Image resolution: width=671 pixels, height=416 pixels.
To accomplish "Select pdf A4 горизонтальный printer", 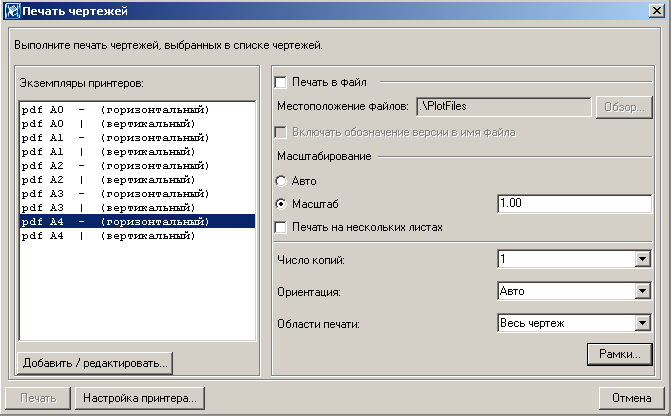I will pos(138,222).
